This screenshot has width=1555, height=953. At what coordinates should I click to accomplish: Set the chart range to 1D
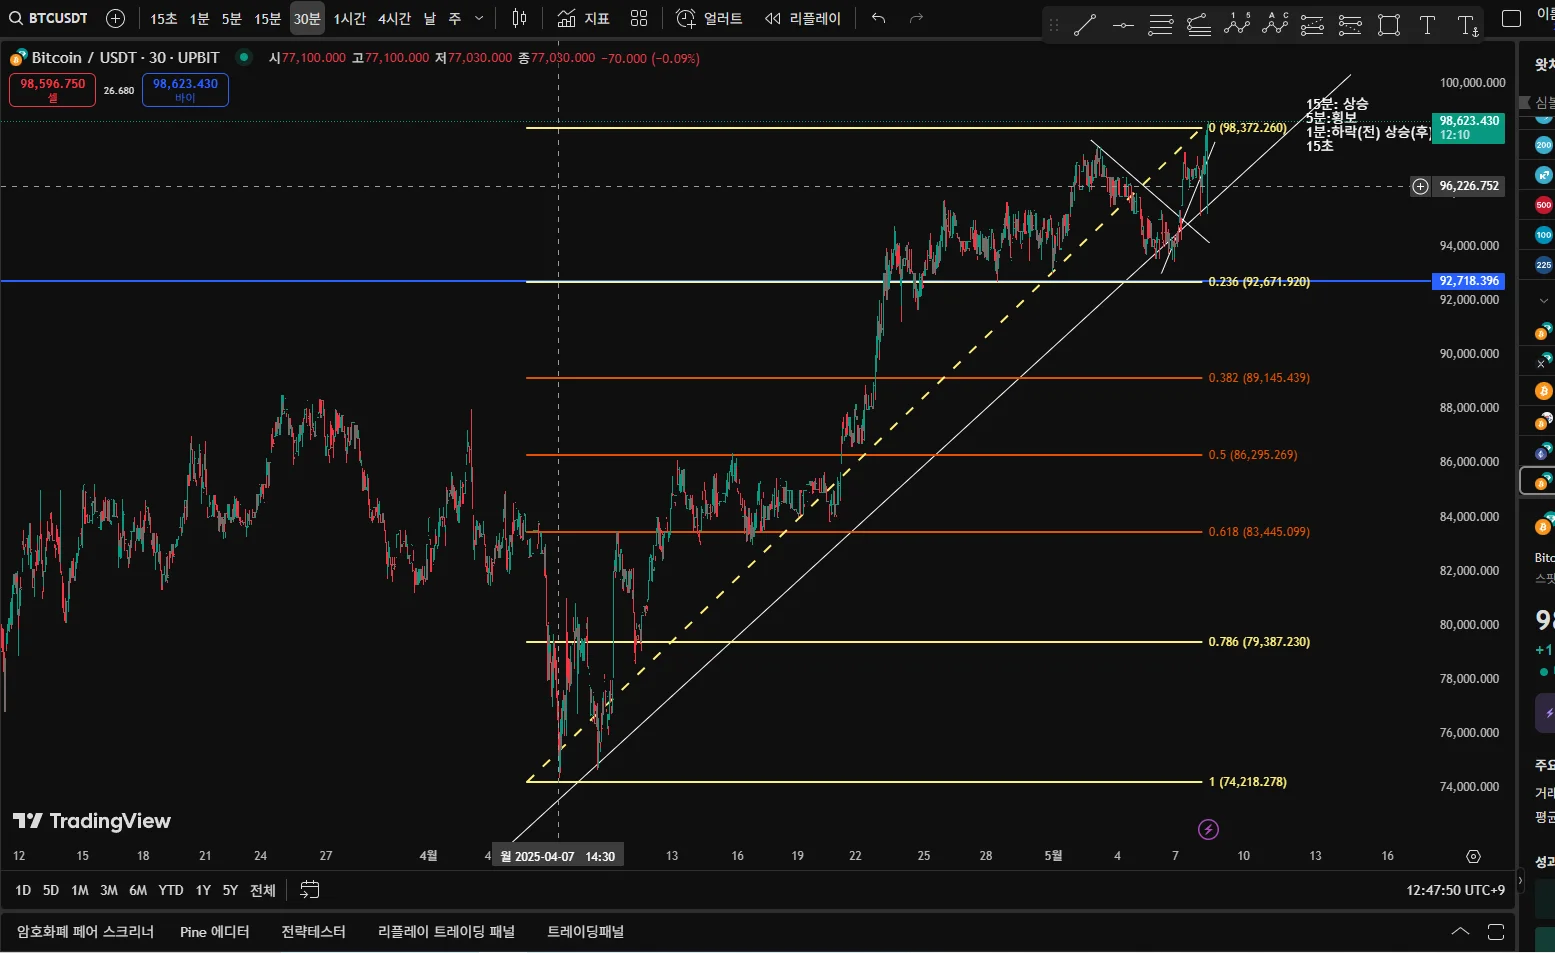[x=23, y=890]
